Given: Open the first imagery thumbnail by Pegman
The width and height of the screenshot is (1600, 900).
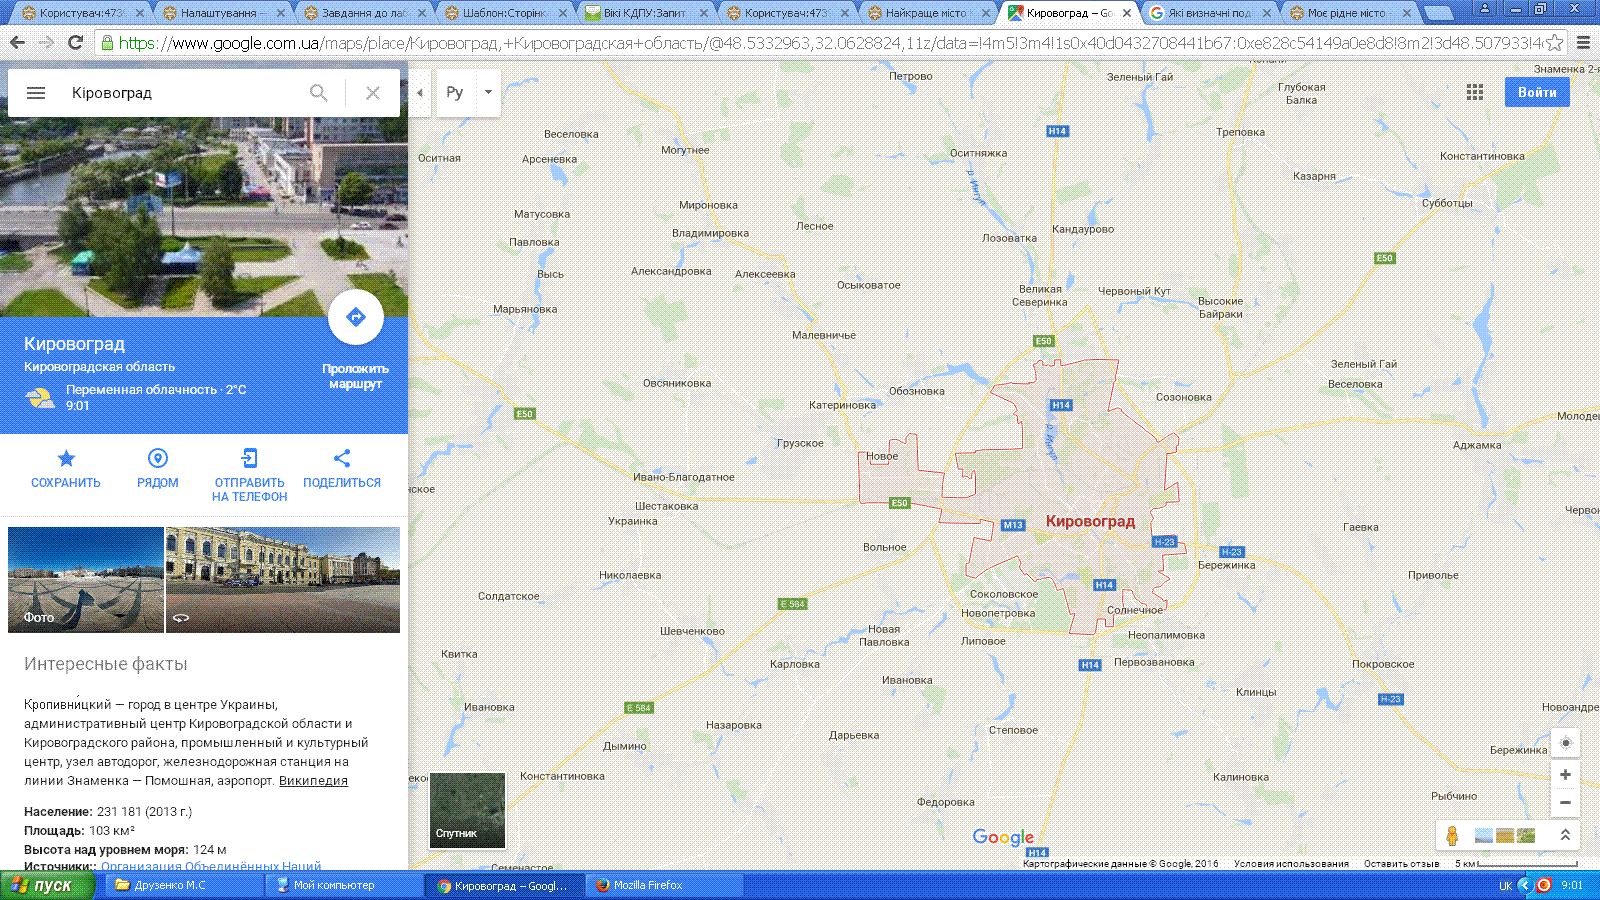Looking at the screenshot, I should (x=1484, y=835).
